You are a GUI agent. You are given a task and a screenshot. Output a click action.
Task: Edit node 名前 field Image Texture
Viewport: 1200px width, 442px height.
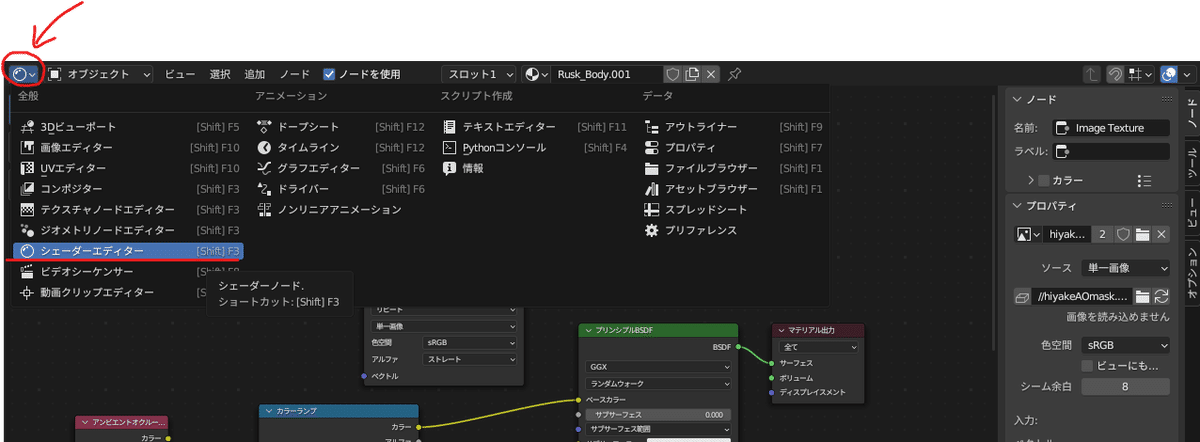tap(1111, 128)
